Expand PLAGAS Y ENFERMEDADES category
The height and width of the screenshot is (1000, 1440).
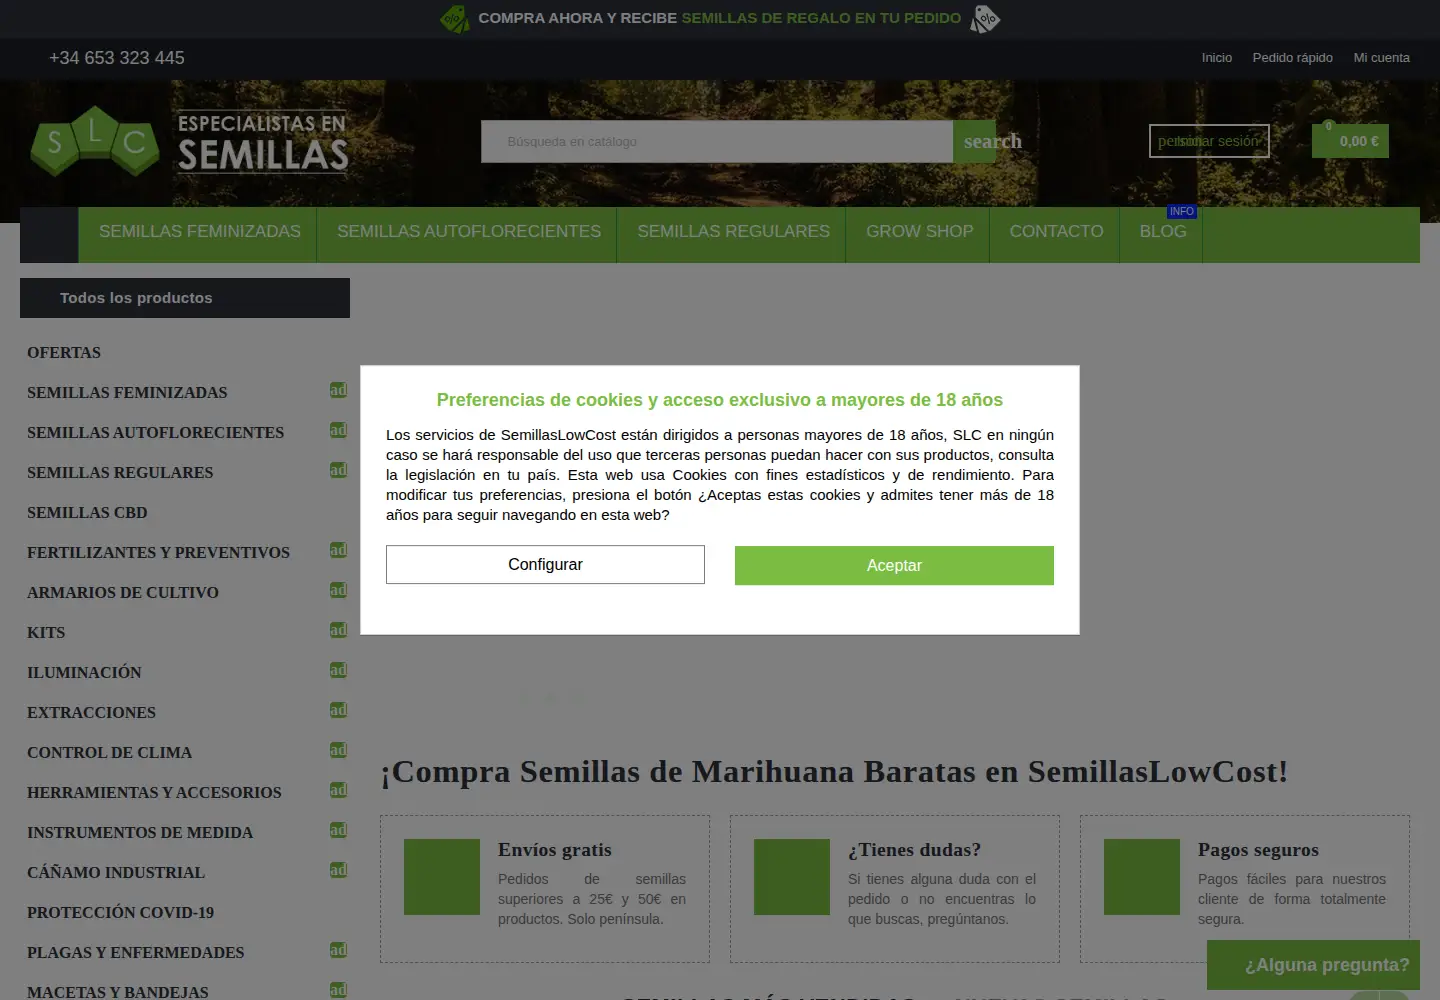click(338, 950)
